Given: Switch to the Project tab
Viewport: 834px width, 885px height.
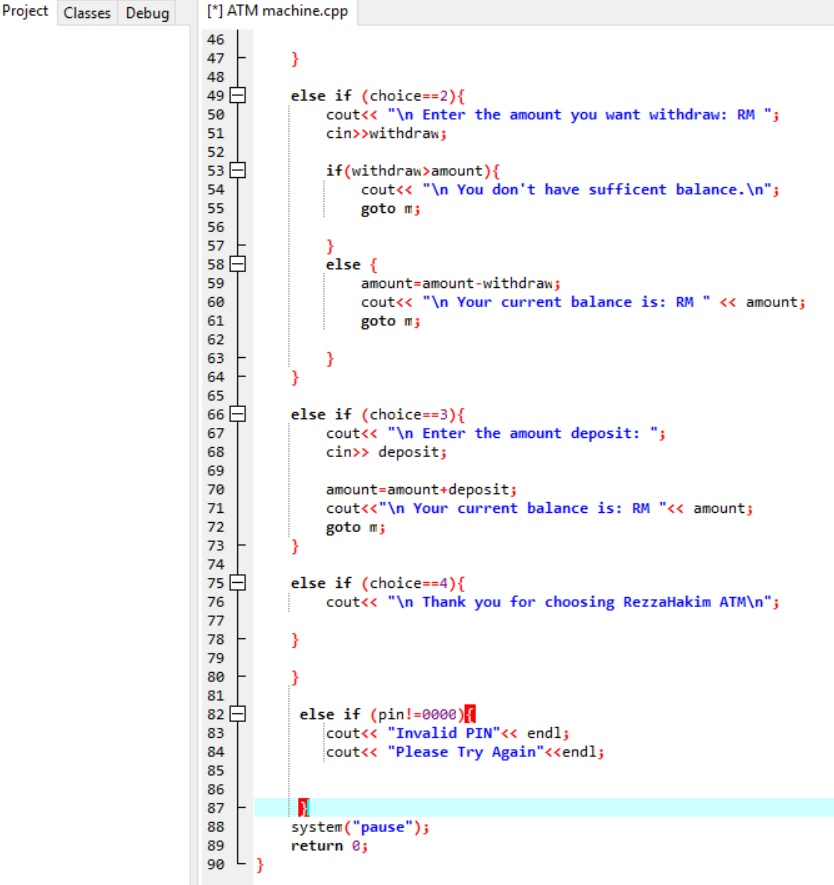Looking at the screenshot, I should tap(25, 11).
